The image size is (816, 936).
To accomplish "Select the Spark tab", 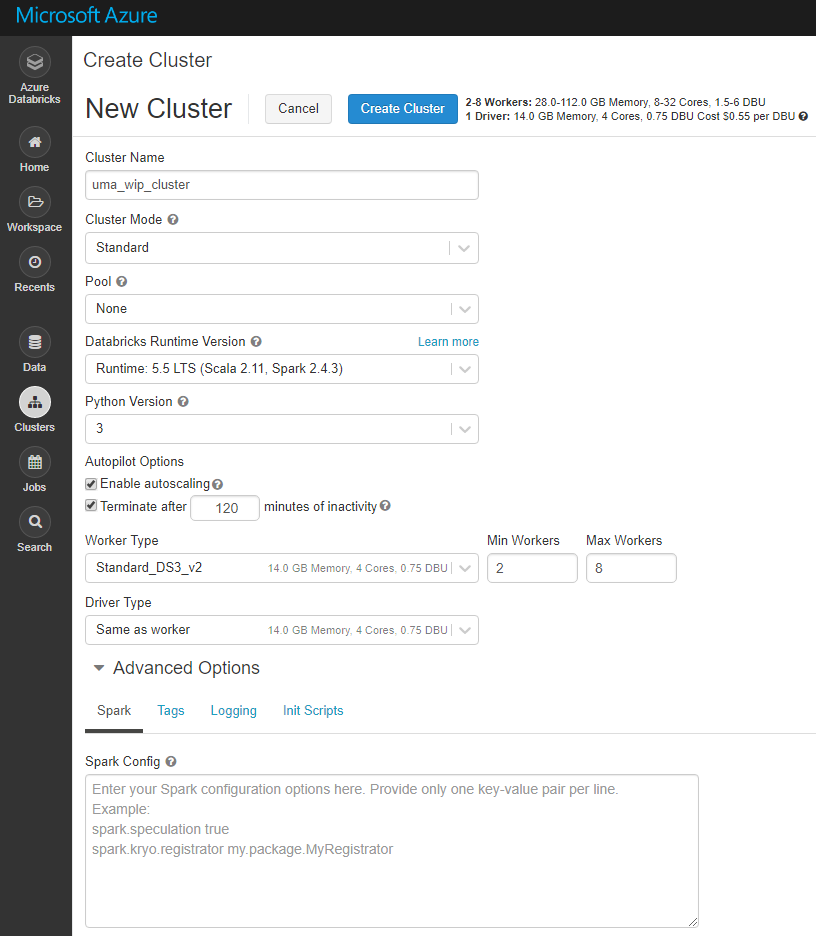I will tap(114, 711).
